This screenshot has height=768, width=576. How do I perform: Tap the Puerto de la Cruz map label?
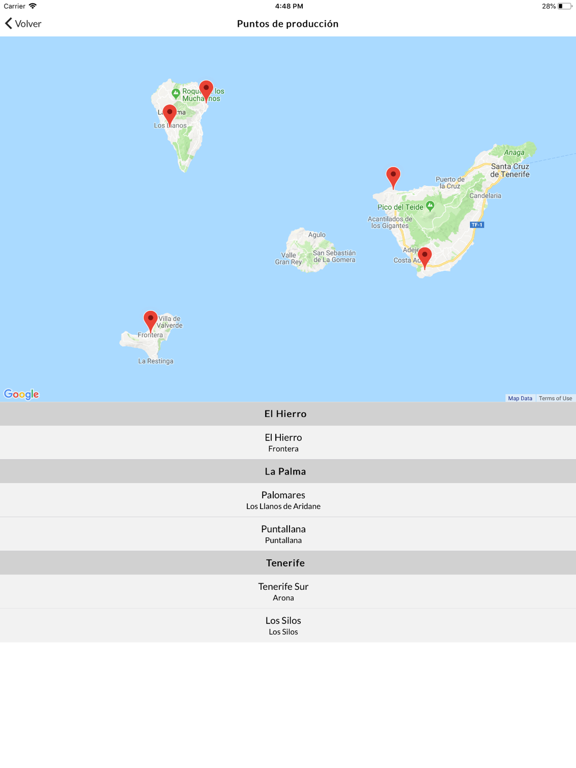(450, 183)
